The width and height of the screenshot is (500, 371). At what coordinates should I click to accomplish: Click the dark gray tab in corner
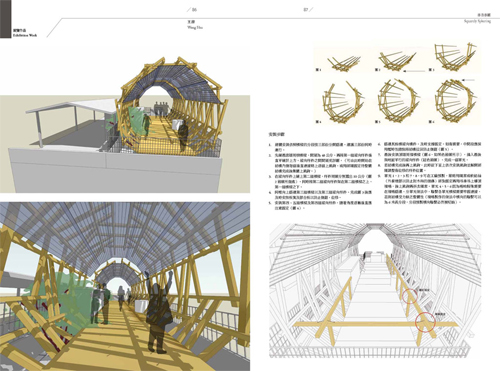(6, 19)
